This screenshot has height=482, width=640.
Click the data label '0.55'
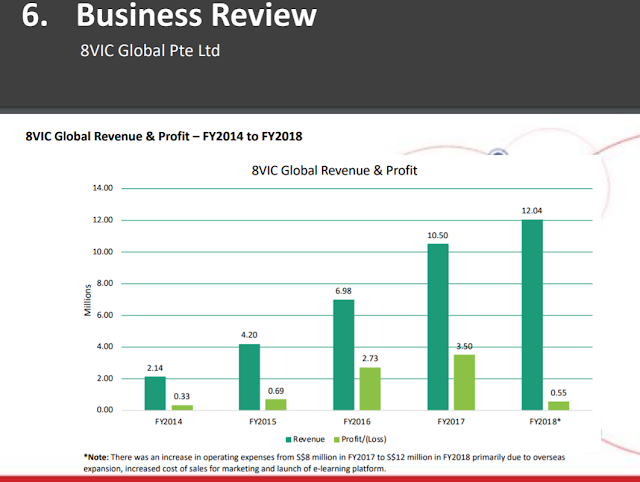559,393
